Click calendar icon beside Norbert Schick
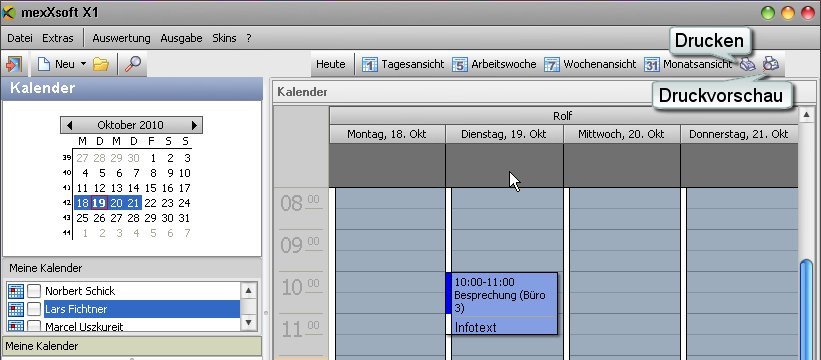821x360 pixels. coord(16,291)
